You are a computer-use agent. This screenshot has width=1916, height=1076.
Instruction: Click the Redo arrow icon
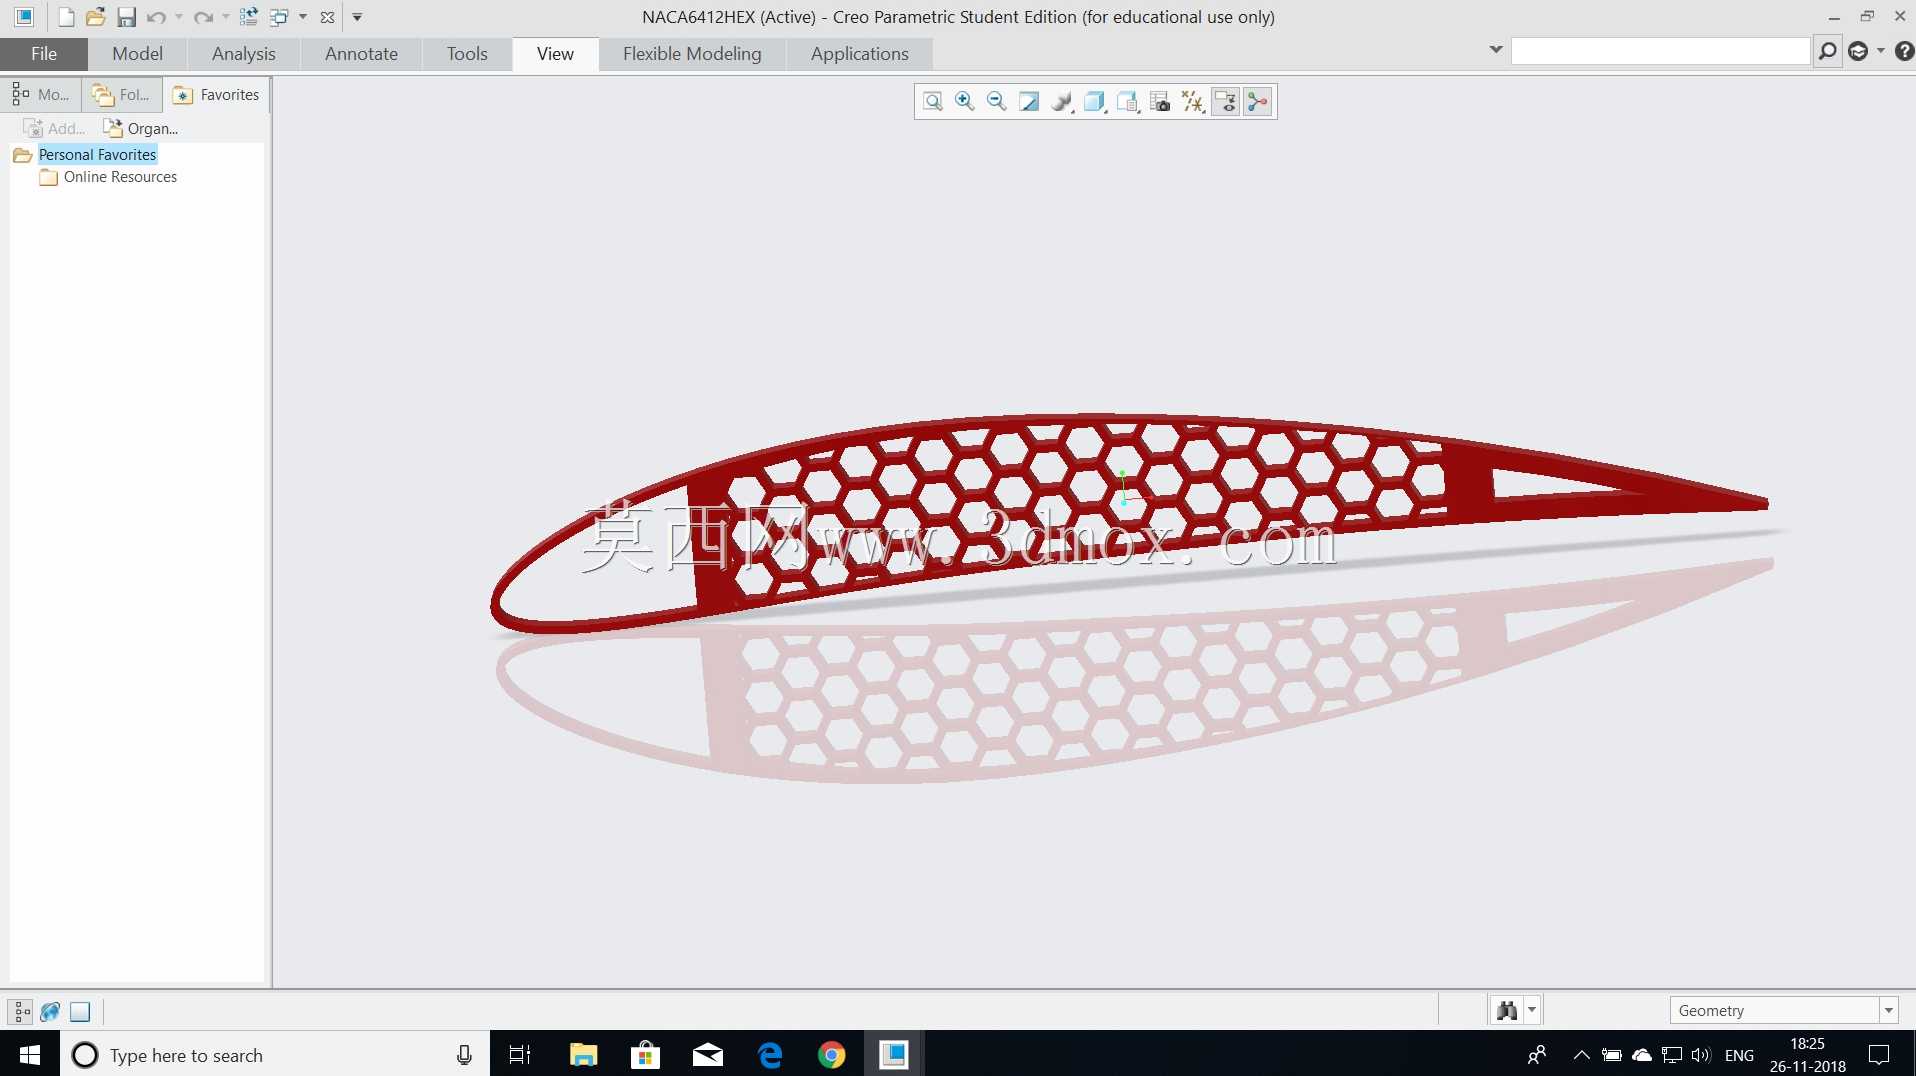[x=203, y=17]
